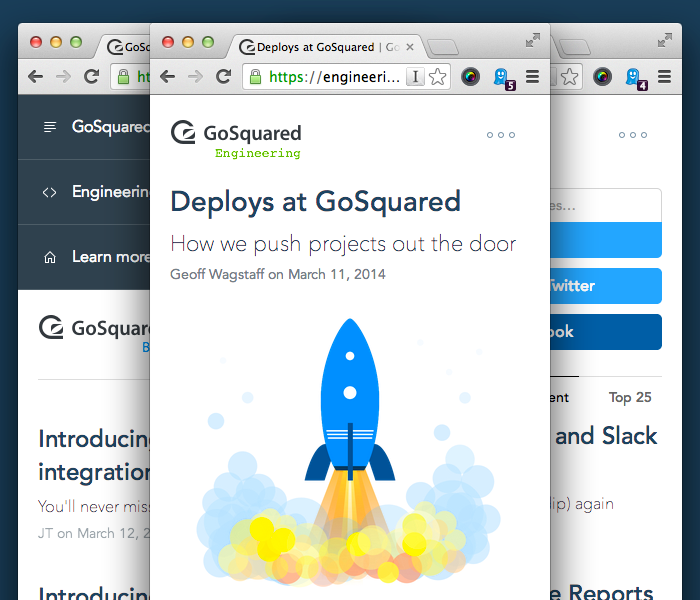Go back in the front browser window
The height and width of the screenshot is (600, 700).
pos(167,77)
